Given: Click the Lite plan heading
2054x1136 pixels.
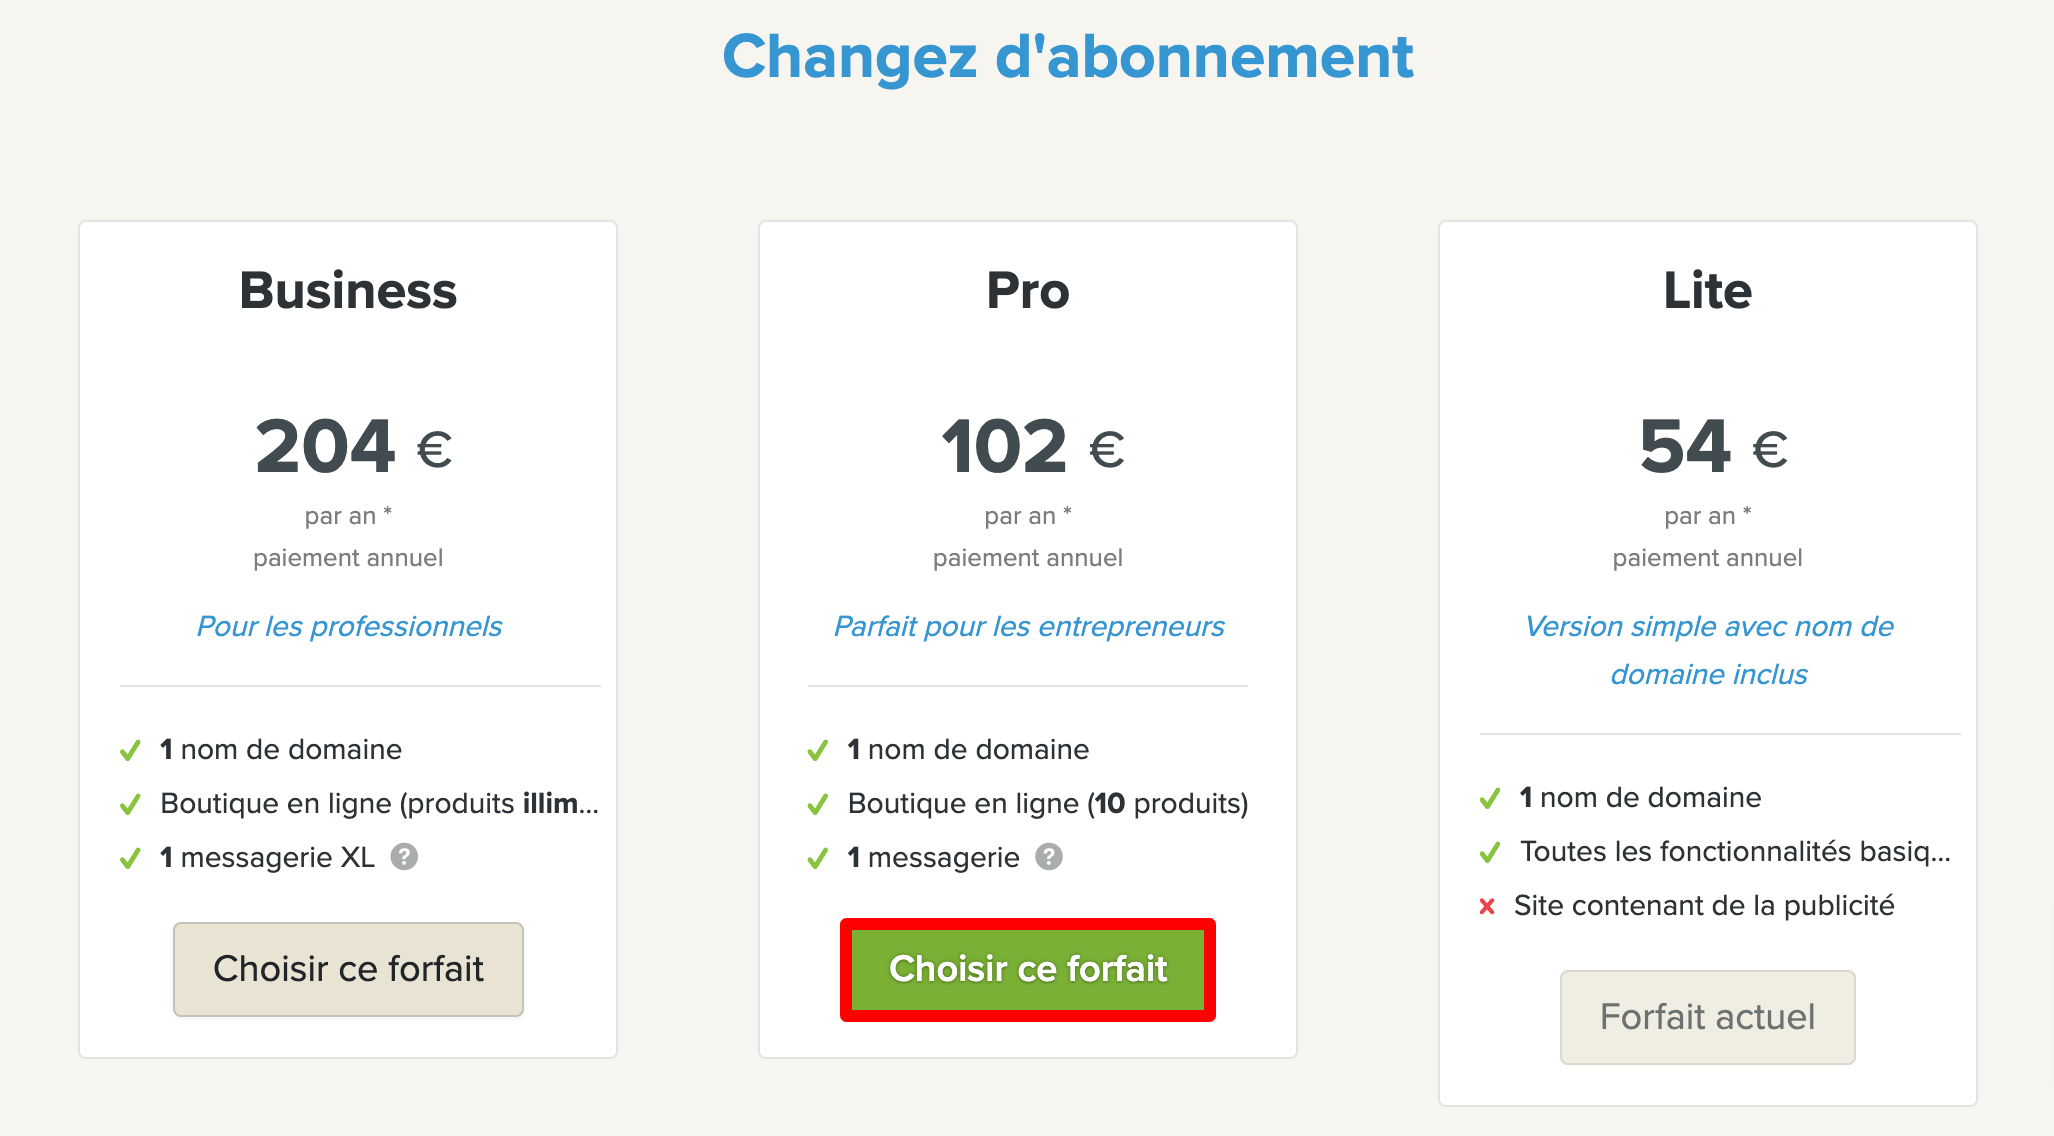Looking at the screenshot, I should pyautogui.click(x=1708, y=291).
